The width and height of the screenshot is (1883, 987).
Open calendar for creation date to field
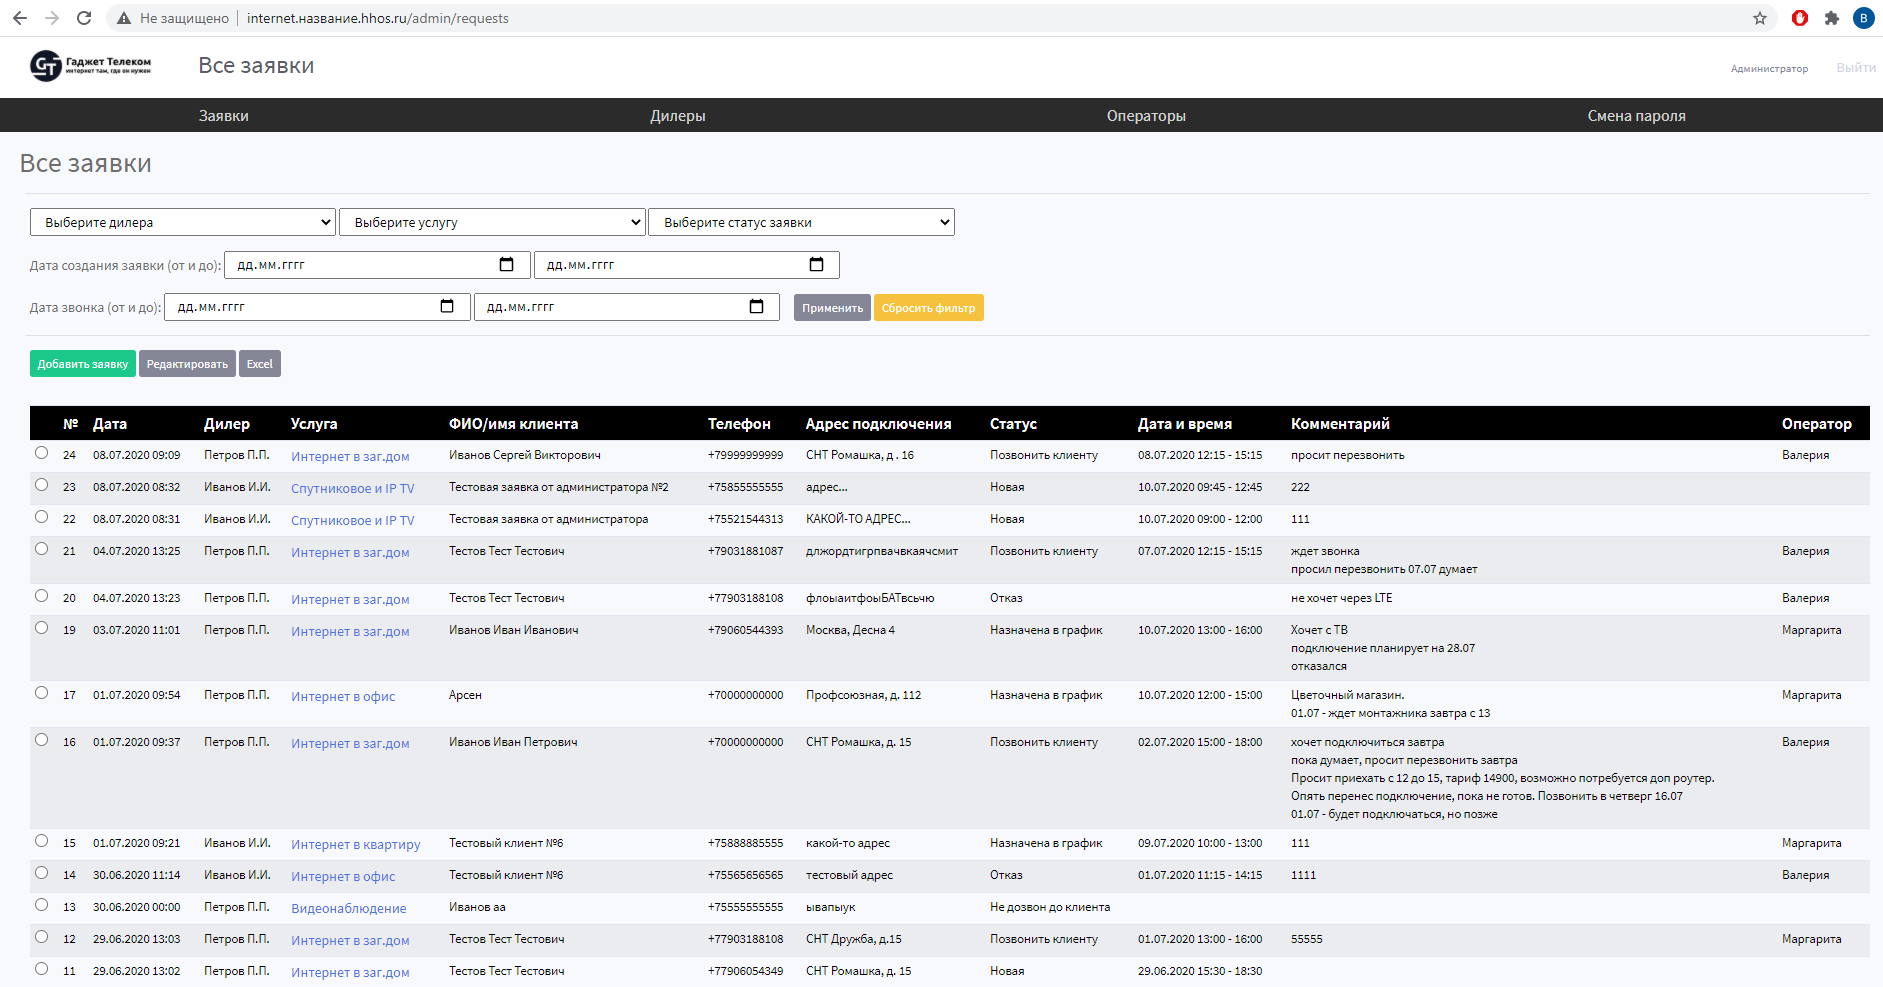click(x=817, y=265)
